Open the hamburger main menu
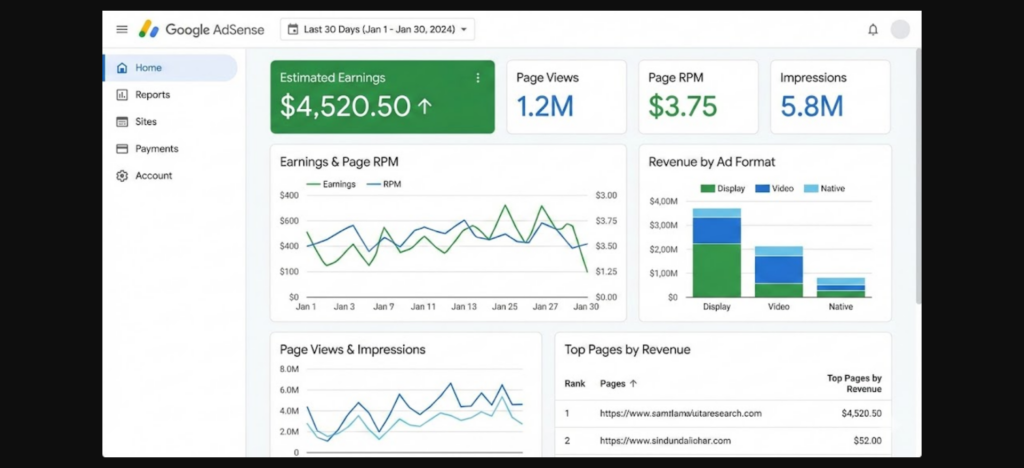 (121, 29)
